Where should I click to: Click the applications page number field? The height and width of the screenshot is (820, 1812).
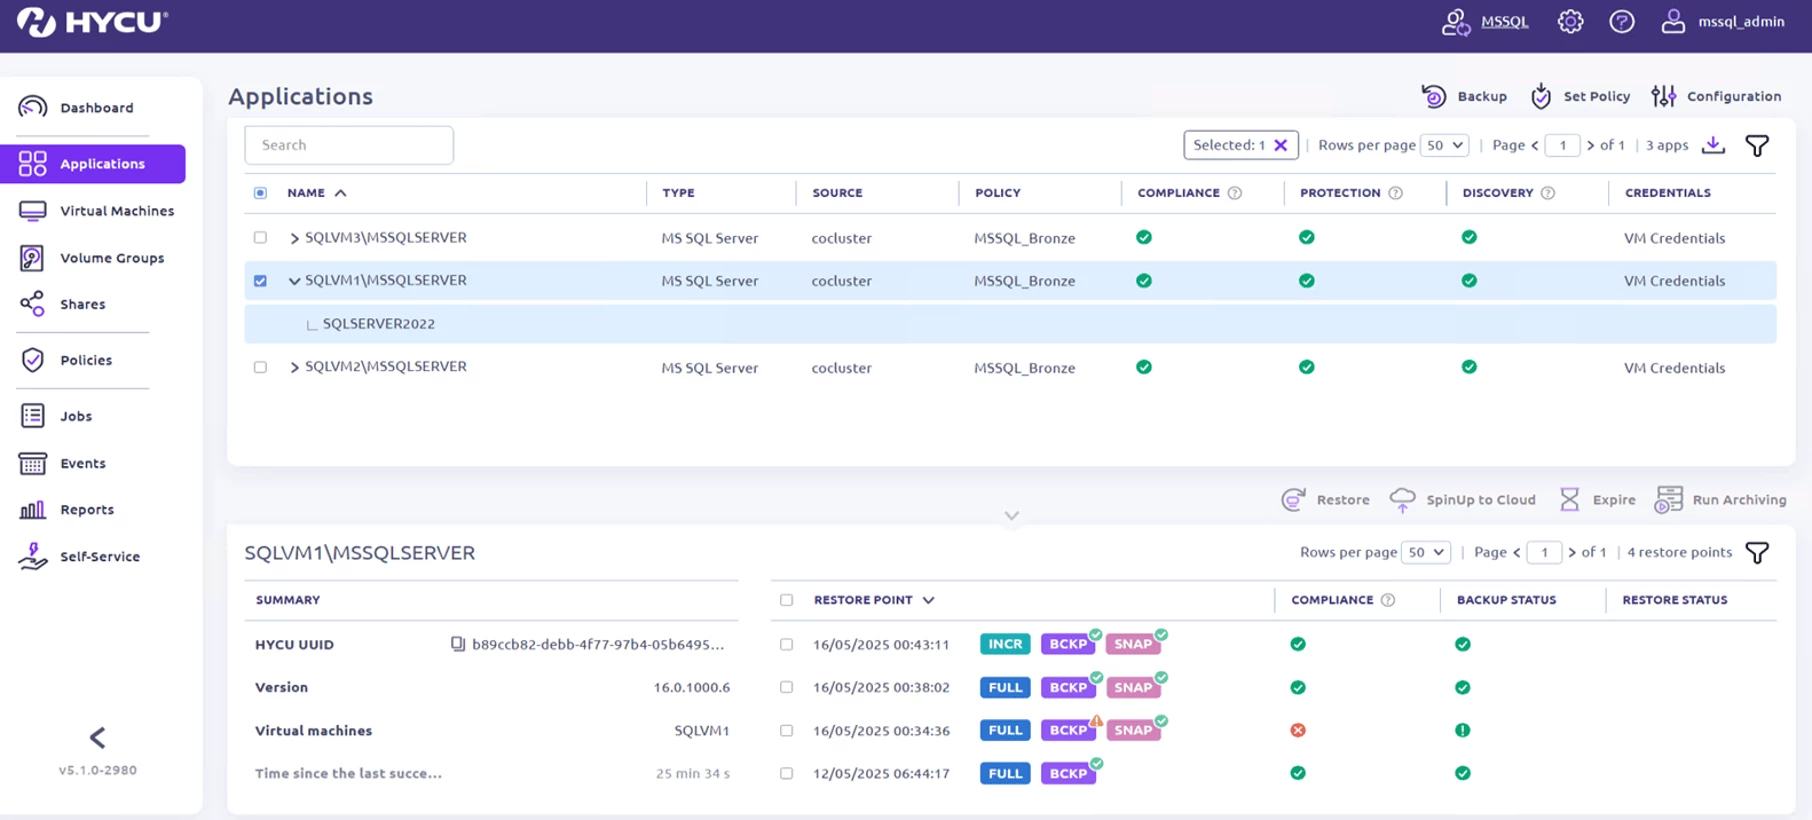tap(1562, 145)
